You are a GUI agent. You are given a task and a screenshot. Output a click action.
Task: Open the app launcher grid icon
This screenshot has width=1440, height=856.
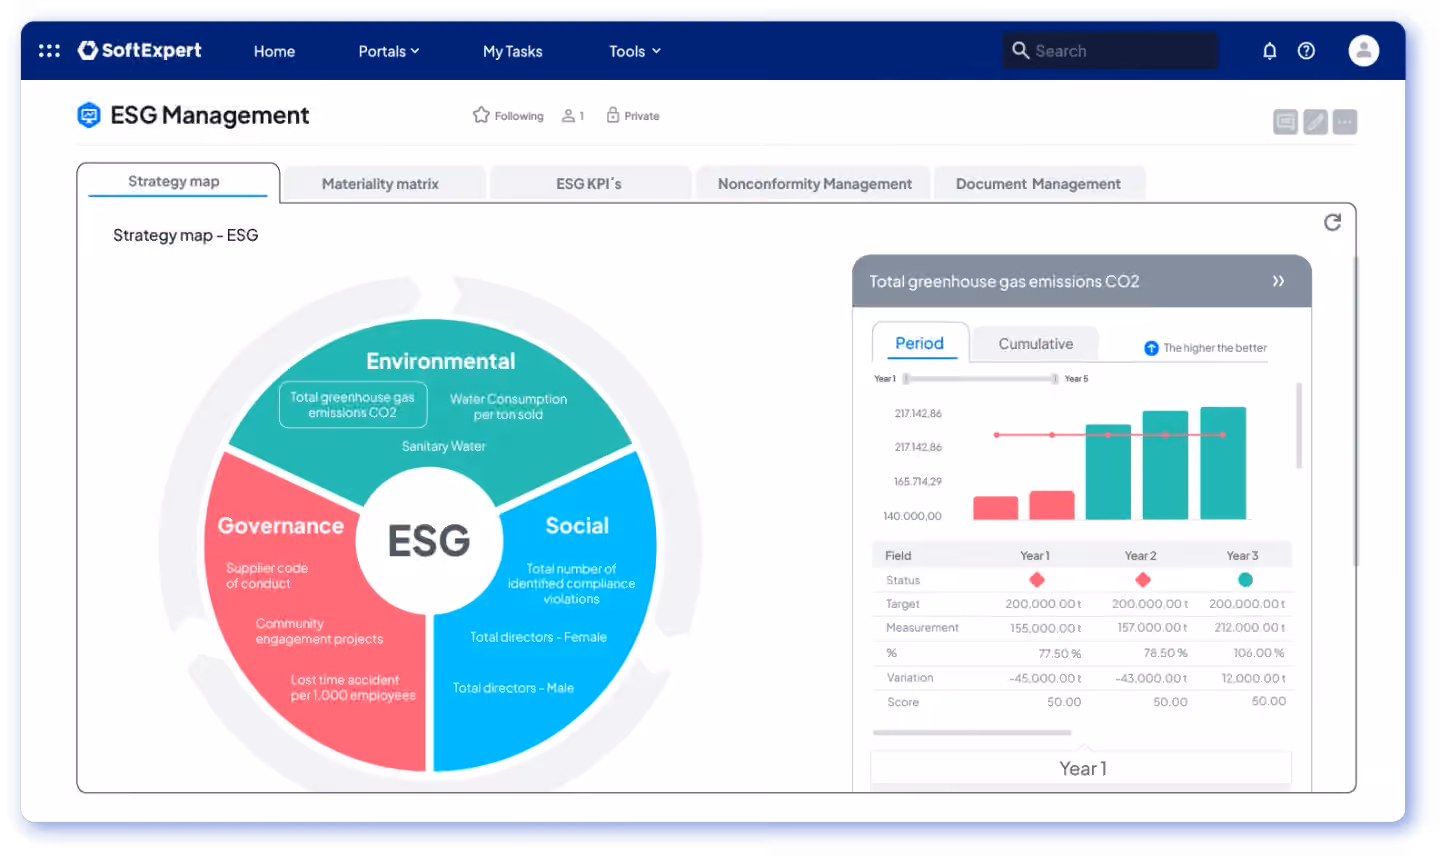(x=49, y=50)
